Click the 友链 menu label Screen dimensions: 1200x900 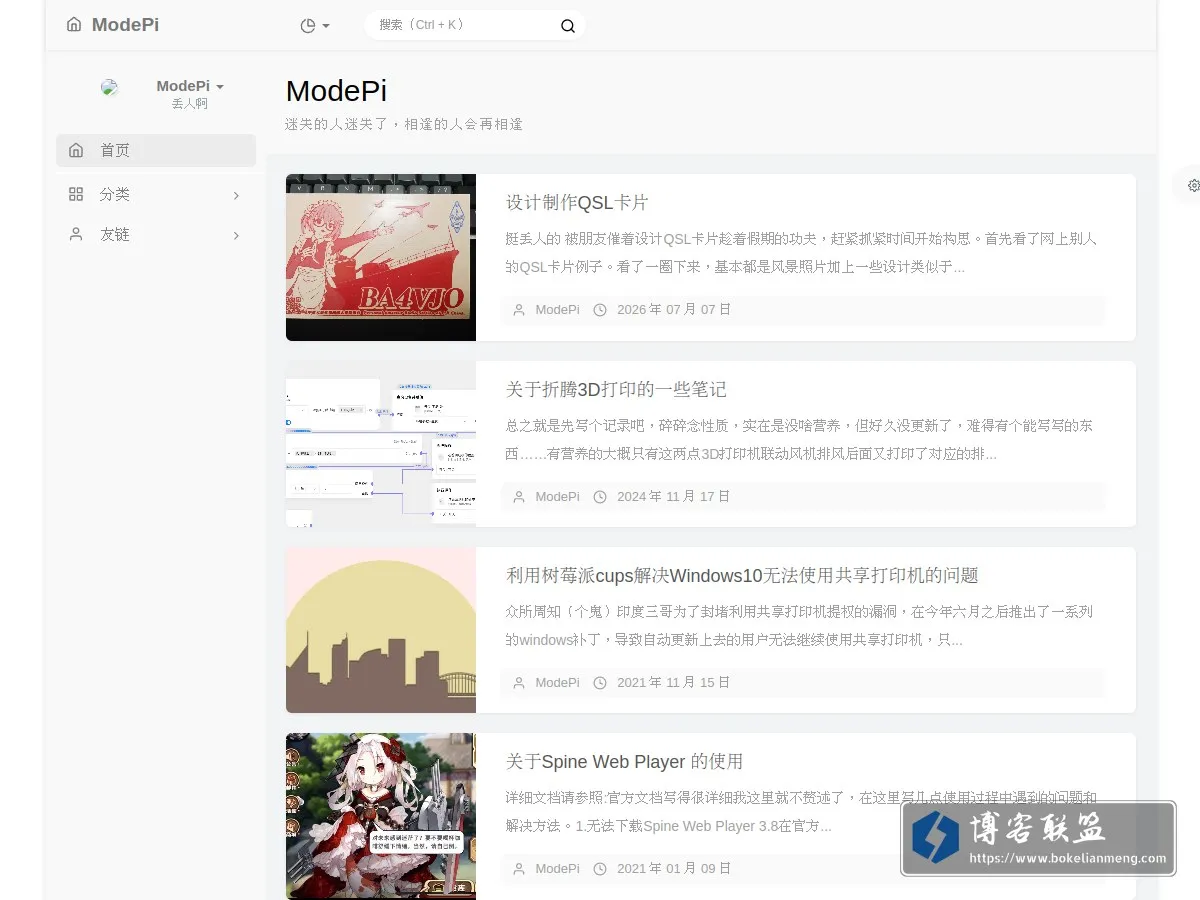(x=115, y=234)
